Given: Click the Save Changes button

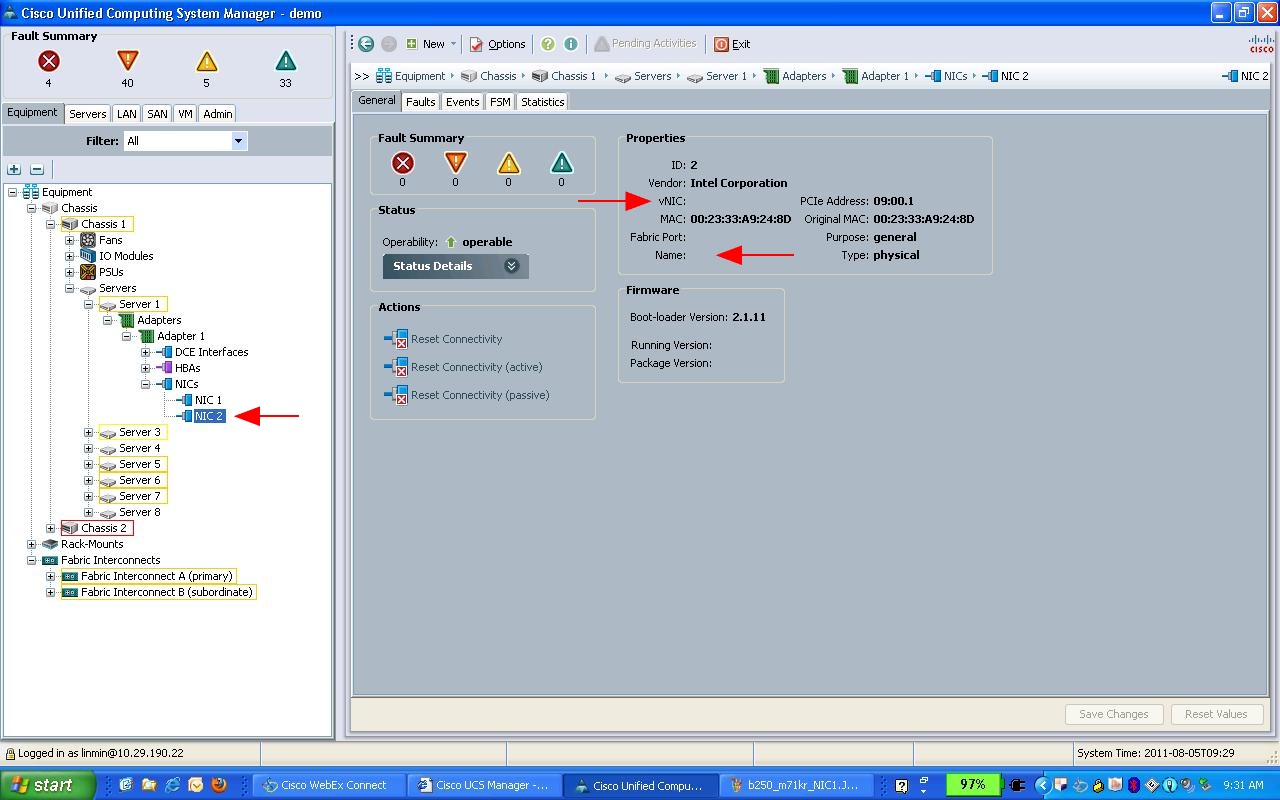Looking at the screenshot, I should coord(1113,714).
